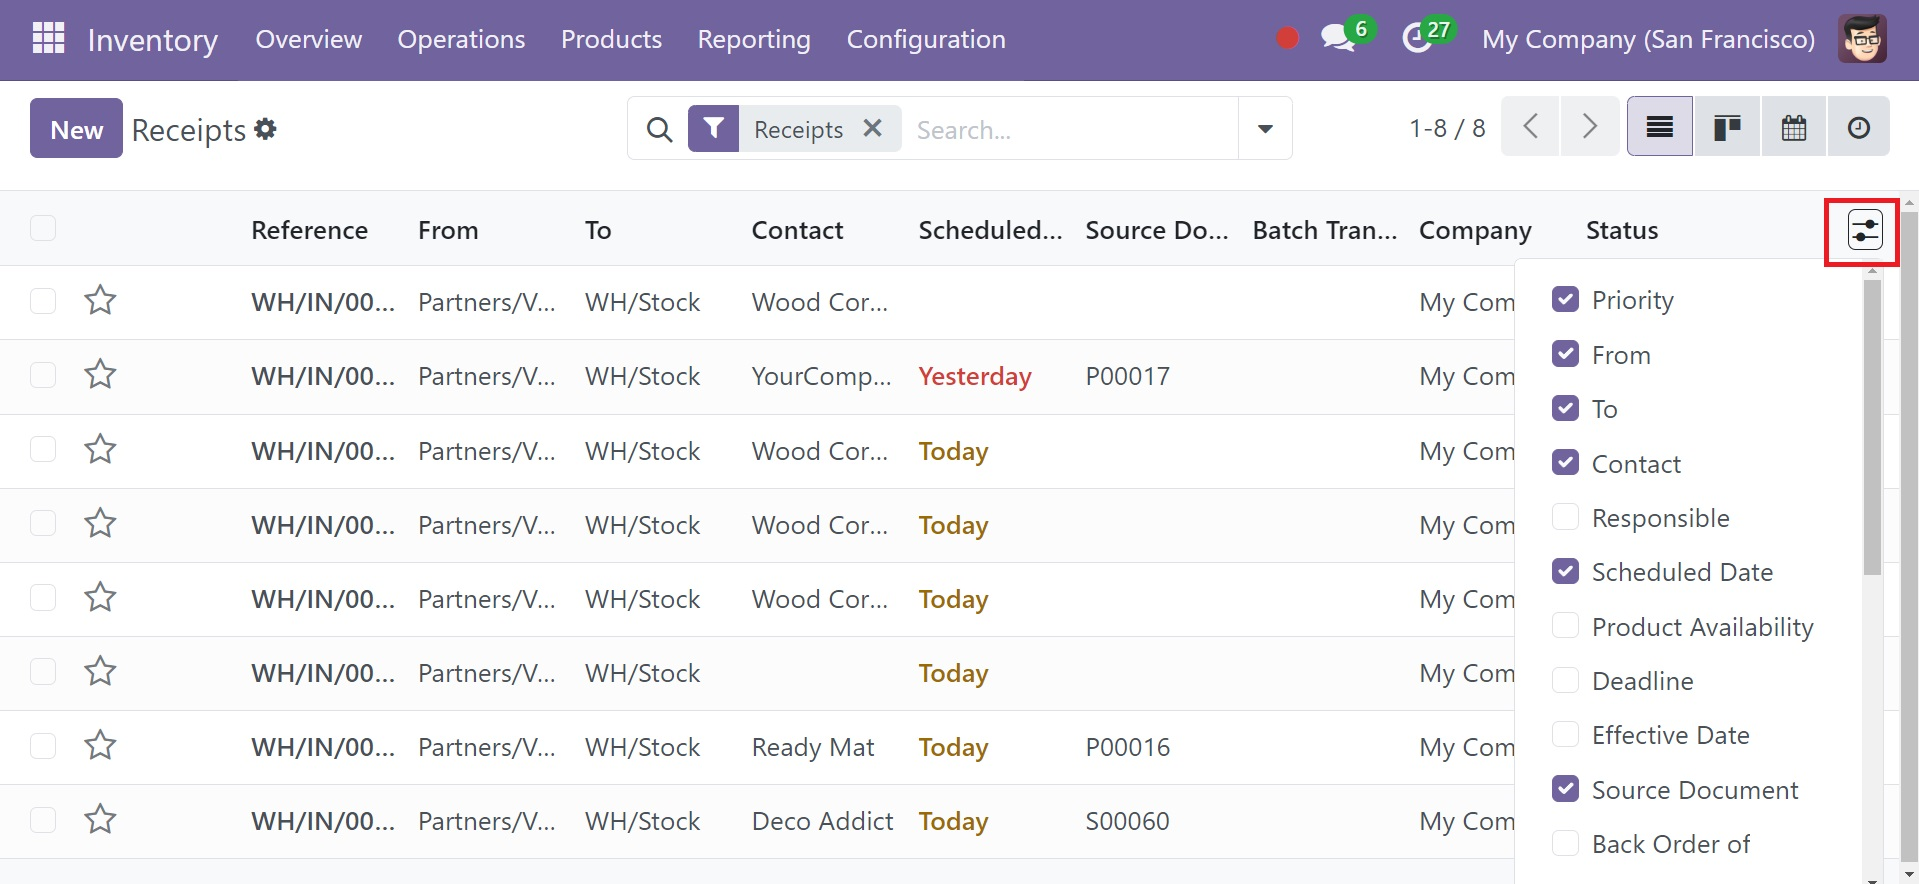Select the Deco Addict row checkbox

(x=43, y=820)
